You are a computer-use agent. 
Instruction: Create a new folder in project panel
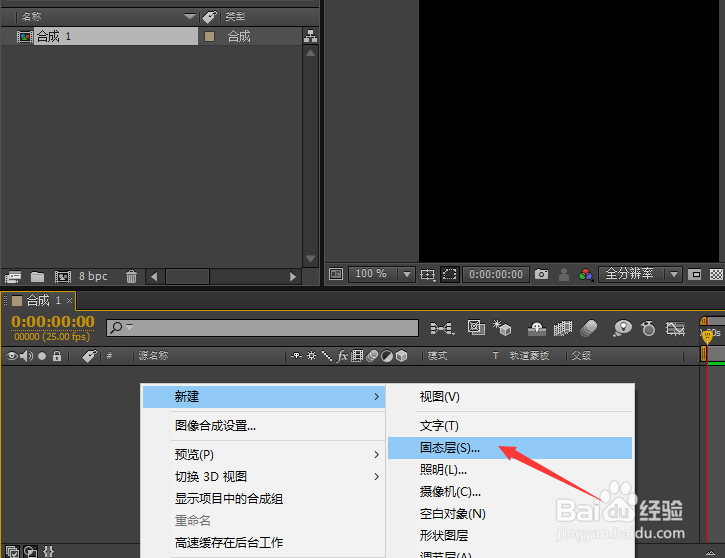click(37, 276)
